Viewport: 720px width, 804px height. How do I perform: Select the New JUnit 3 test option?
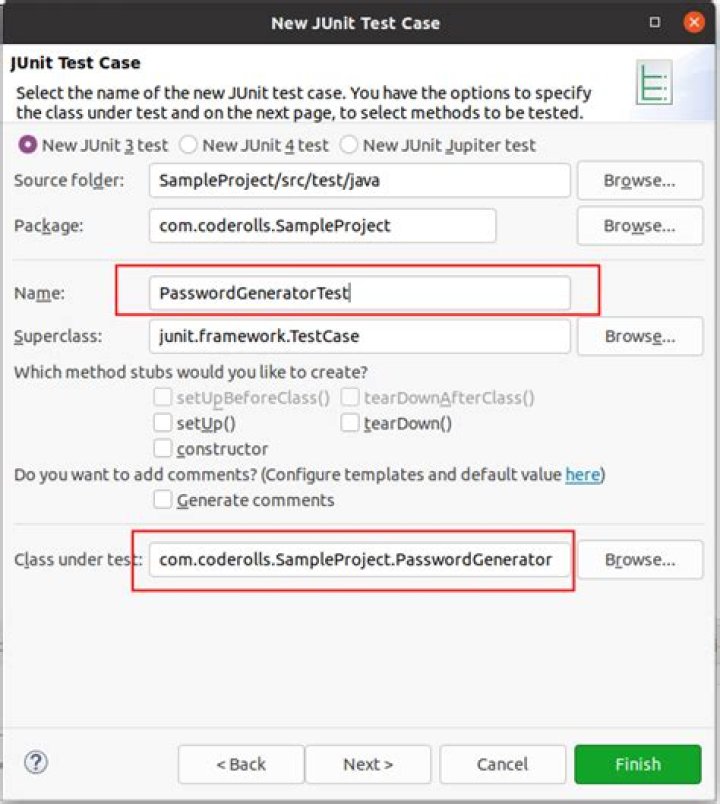pos(28,145)
